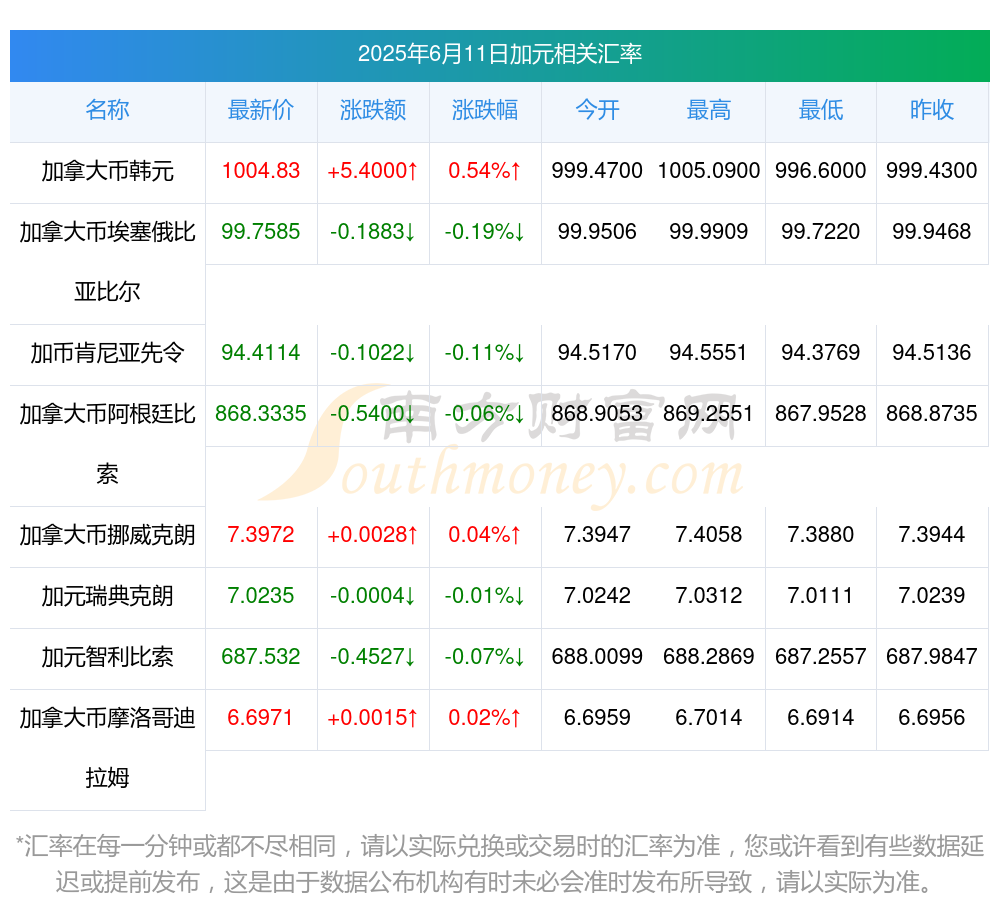This screenshot has height=913, width=1000.
Task: Click row name 加元智利比索
Action: (107, 657)
